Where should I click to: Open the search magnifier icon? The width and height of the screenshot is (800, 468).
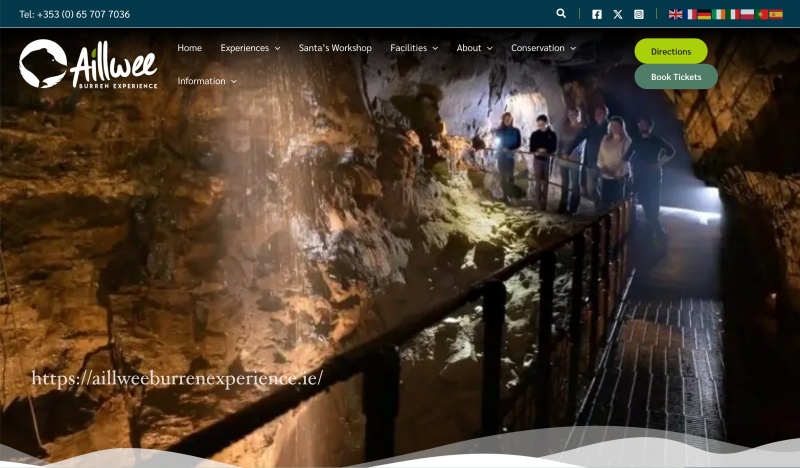(561, 14)
